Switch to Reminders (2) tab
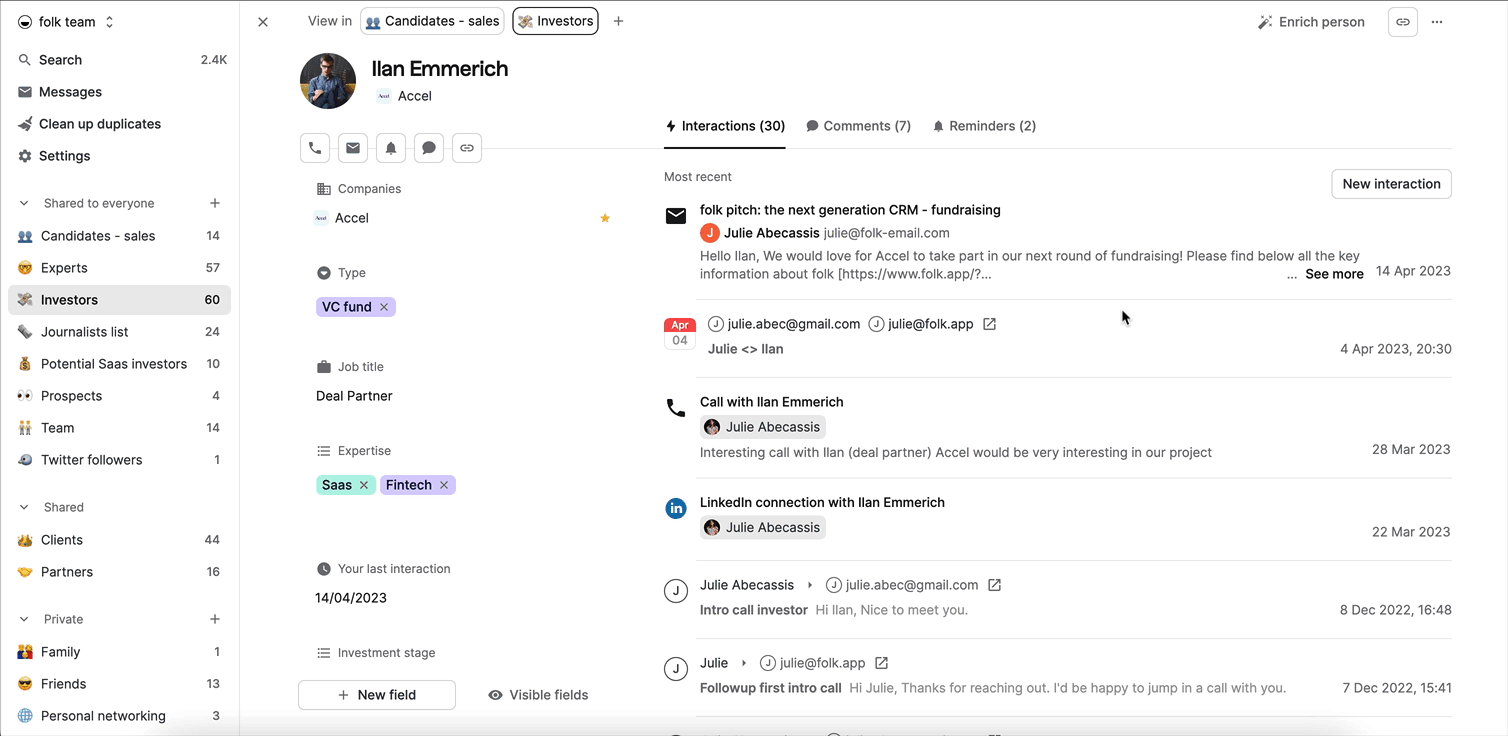The image size is (1508, 736). pyautogui.click(x=984, y=126)
